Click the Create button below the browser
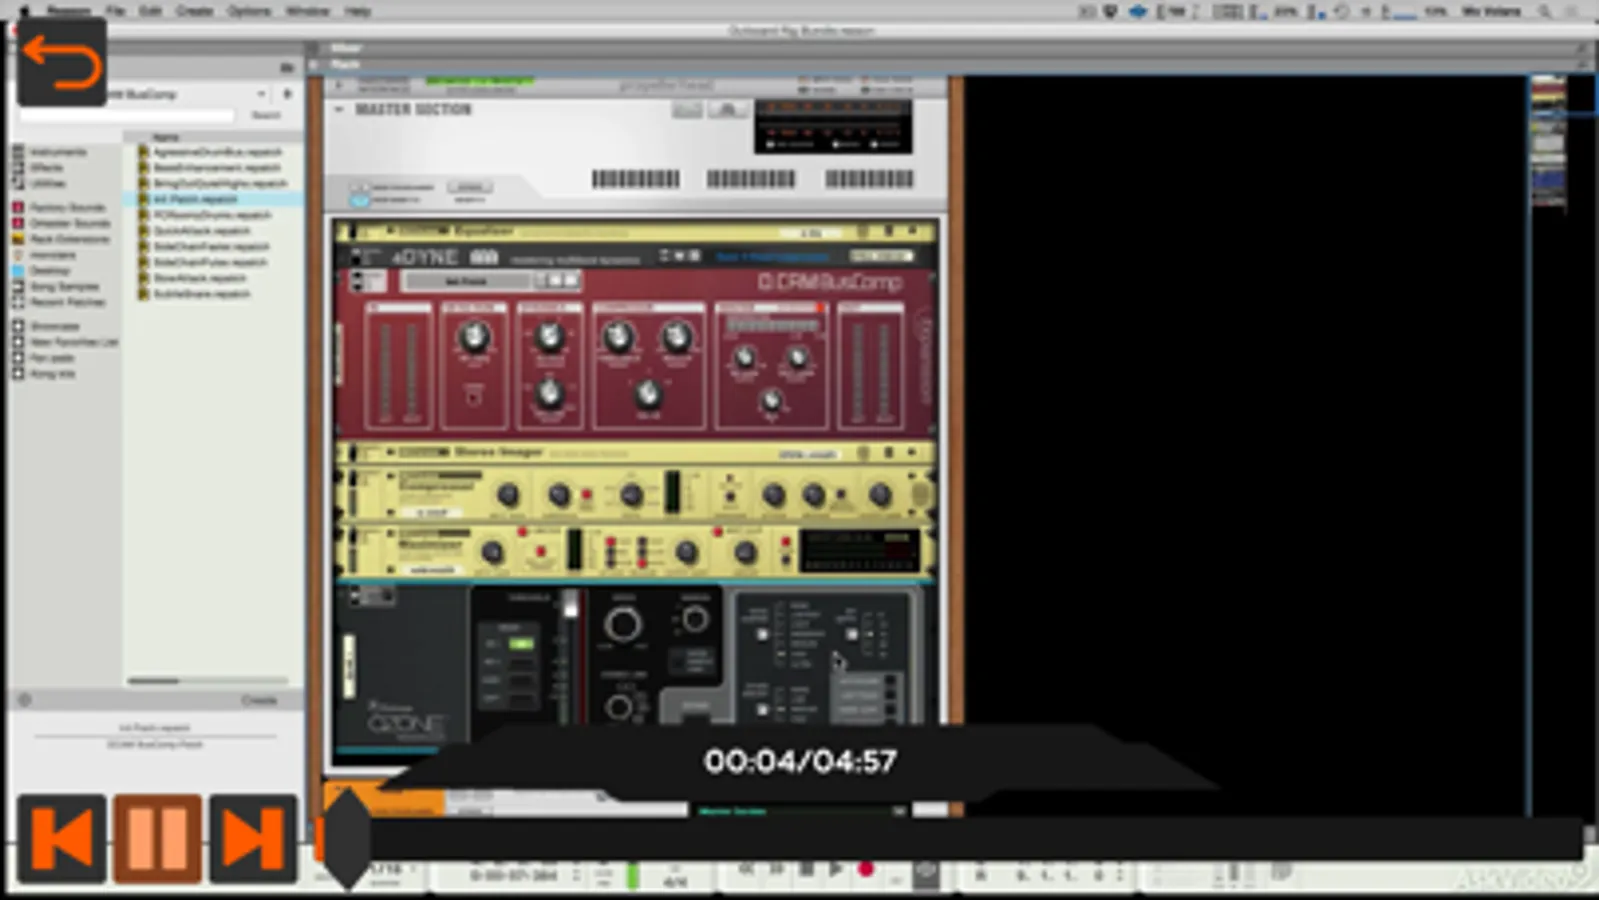 pyautogui.click(x=259, y=700)
